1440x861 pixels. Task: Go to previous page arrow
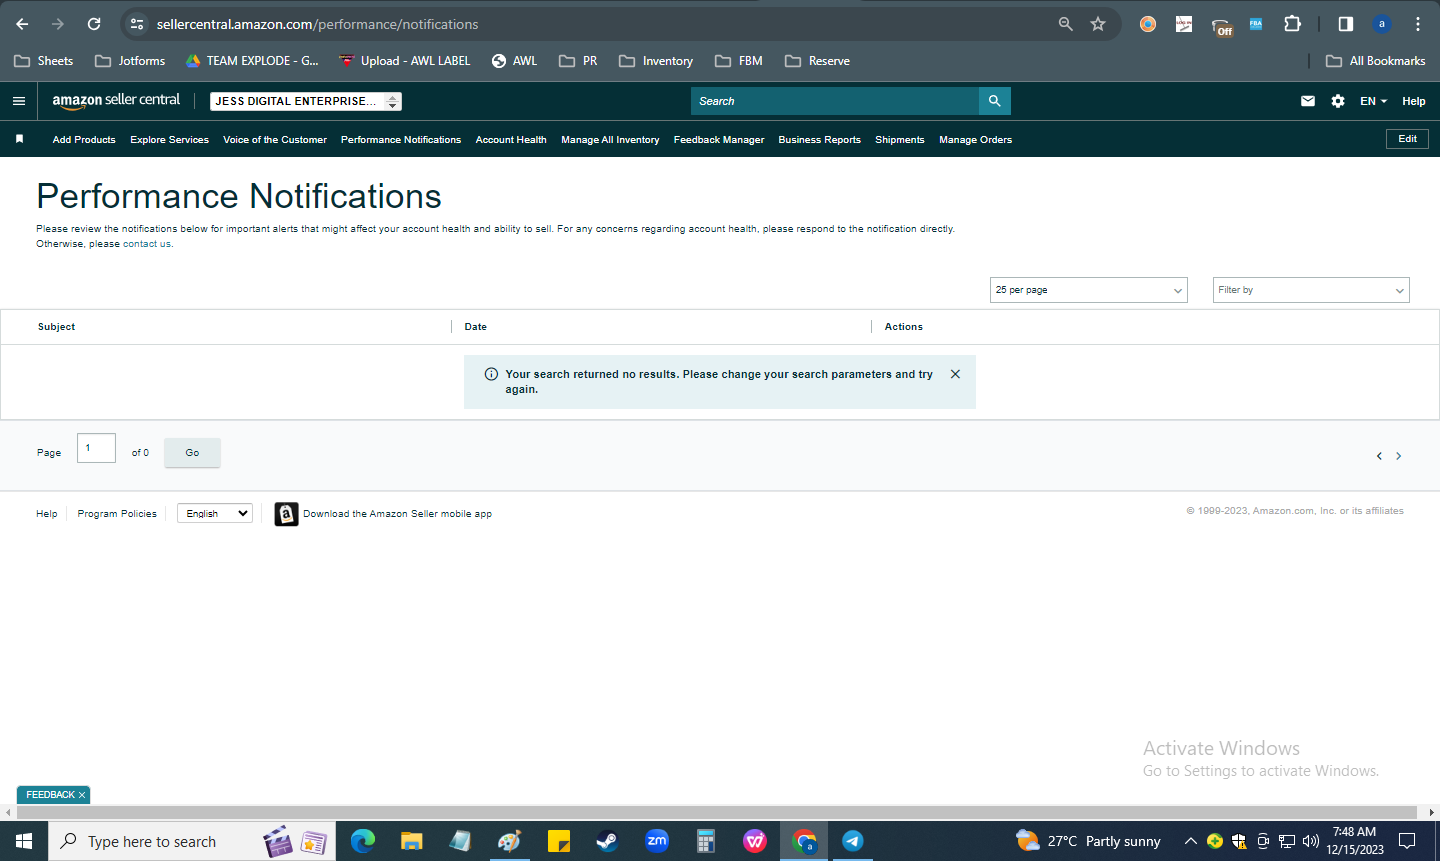coord(1379,456)
